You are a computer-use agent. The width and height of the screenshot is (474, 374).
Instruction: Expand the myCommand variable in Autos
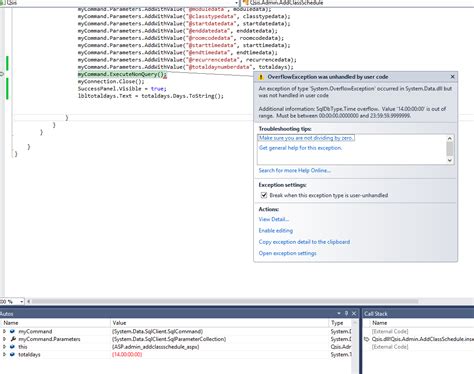(4, 331)
